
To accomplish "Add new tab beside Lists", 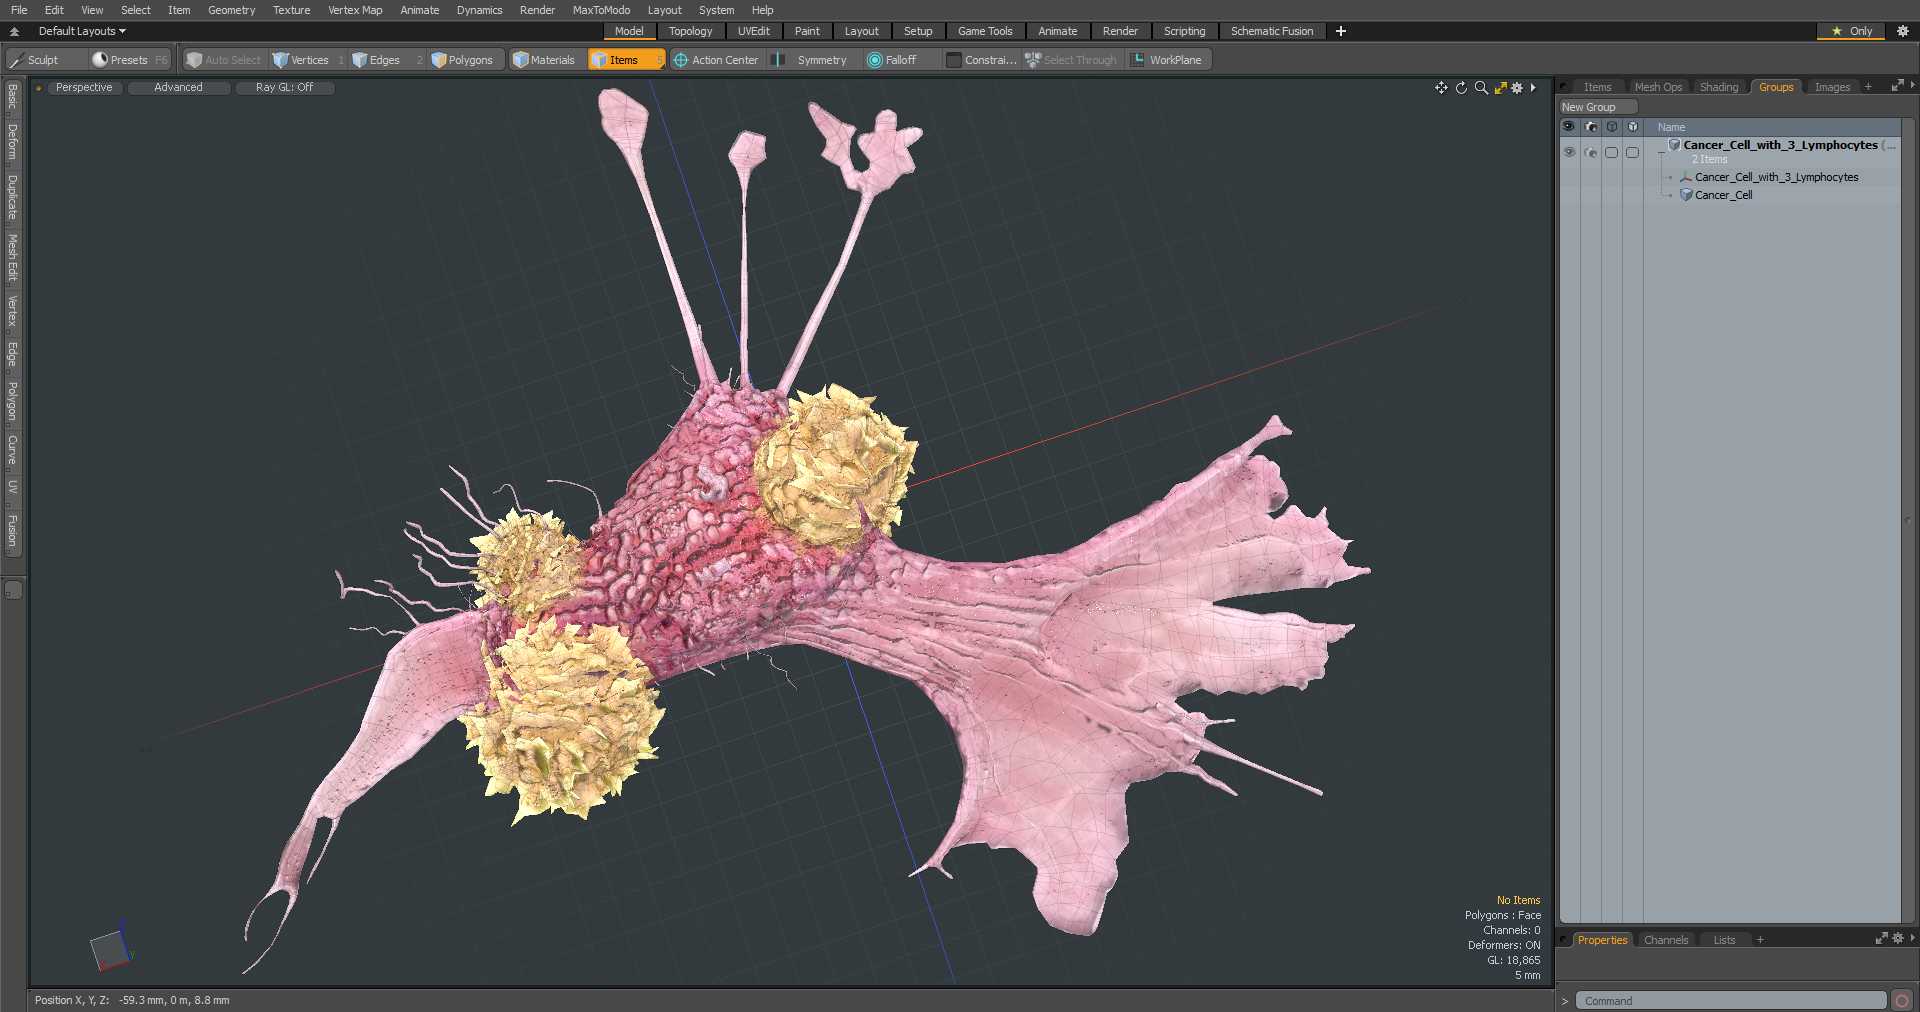I will point(1760,940).
